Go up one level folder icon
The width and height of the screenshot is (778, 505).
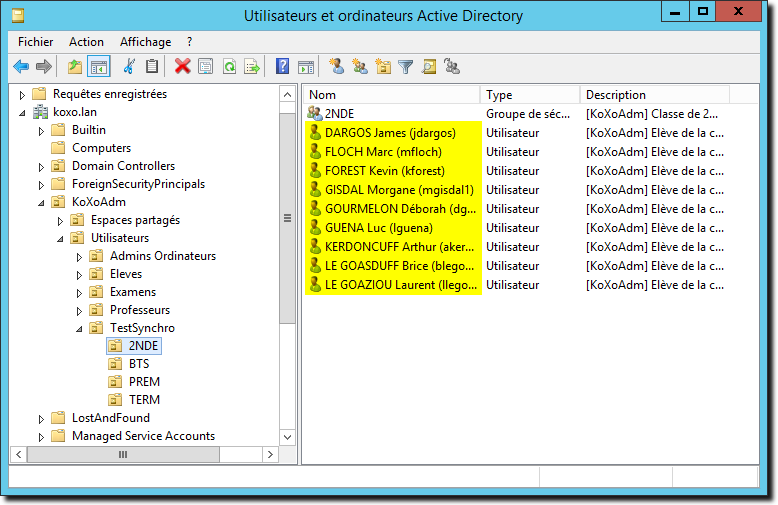75,66
